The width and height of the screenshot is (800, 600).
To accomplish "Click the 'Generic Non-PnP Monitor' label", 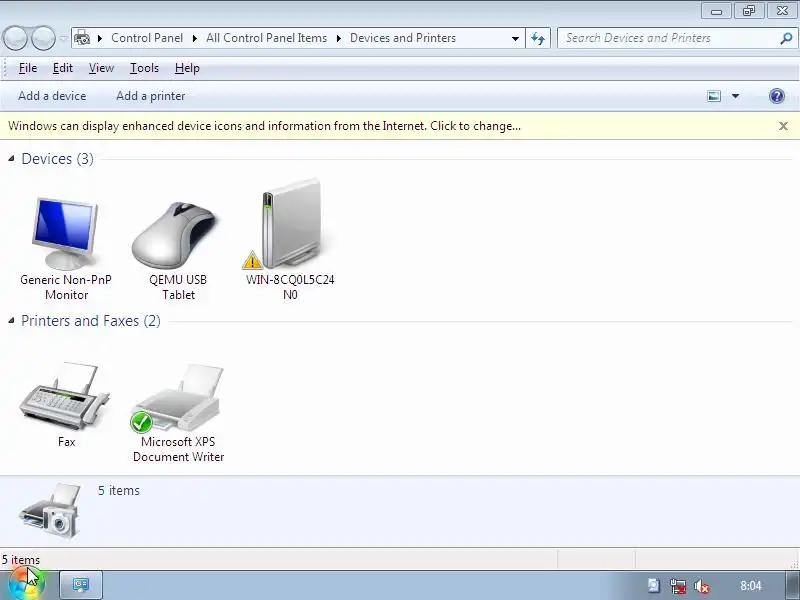I will (x=66, y=287).
